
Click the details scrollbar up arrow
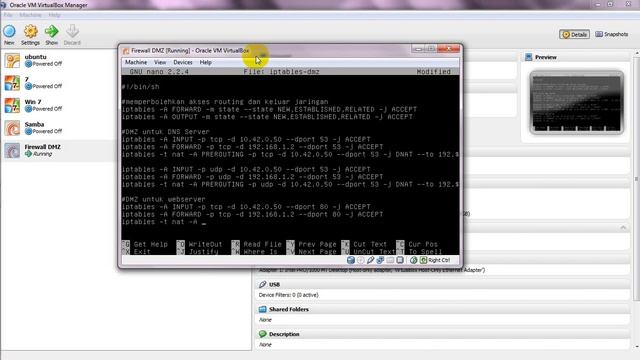(x=637, y=54)
